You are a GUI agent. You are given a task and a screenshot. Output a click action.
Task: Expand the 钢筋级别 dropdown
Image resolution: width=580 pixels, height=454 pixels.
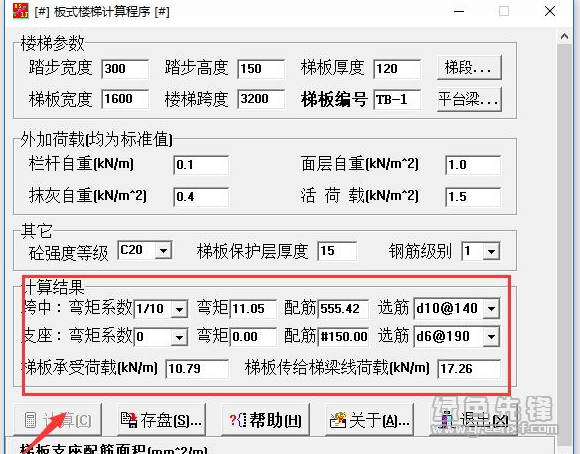pyautogui.click(x=491, y=252)
